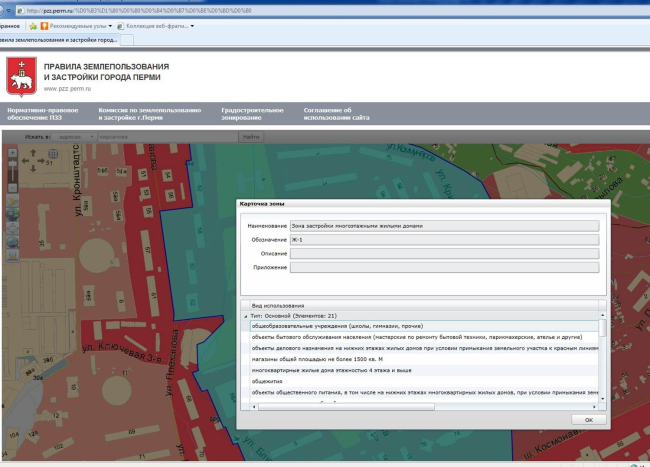Collapse the 'Тип: Основной (Элементов: 21)' group

[246, 315]
